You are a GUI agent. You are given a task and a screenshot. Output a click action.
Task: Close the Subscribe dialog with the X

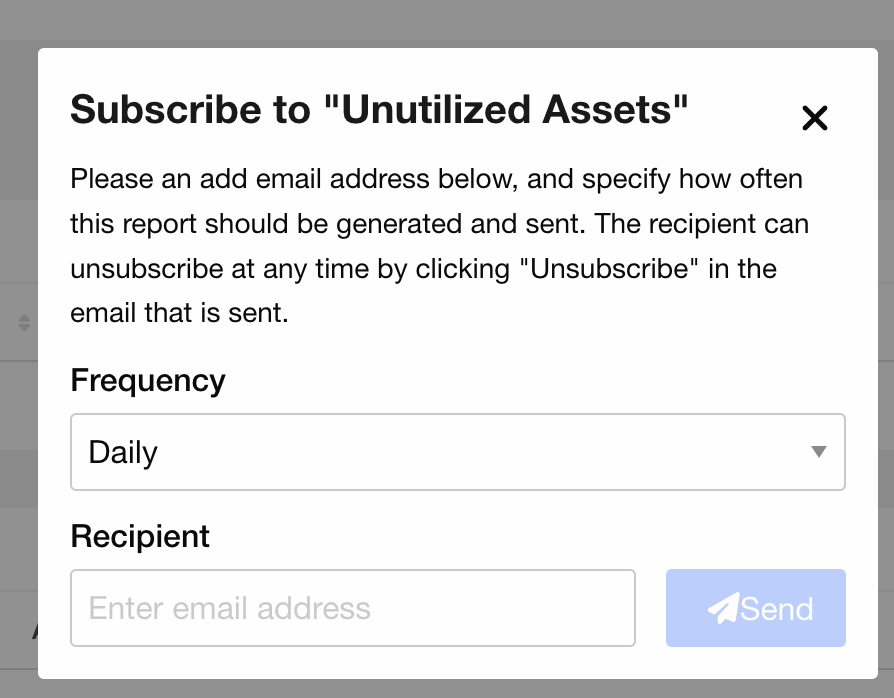pyautogui.click(x=814, y=118)
